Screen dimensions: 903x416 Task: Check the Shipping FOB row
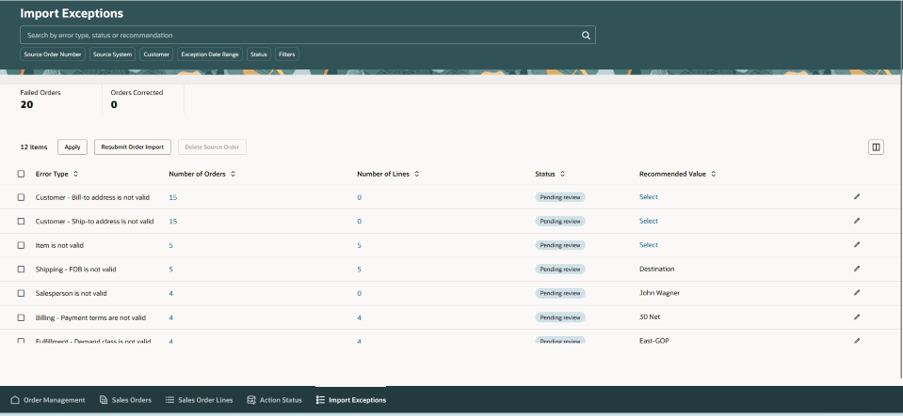pos(21,269)
